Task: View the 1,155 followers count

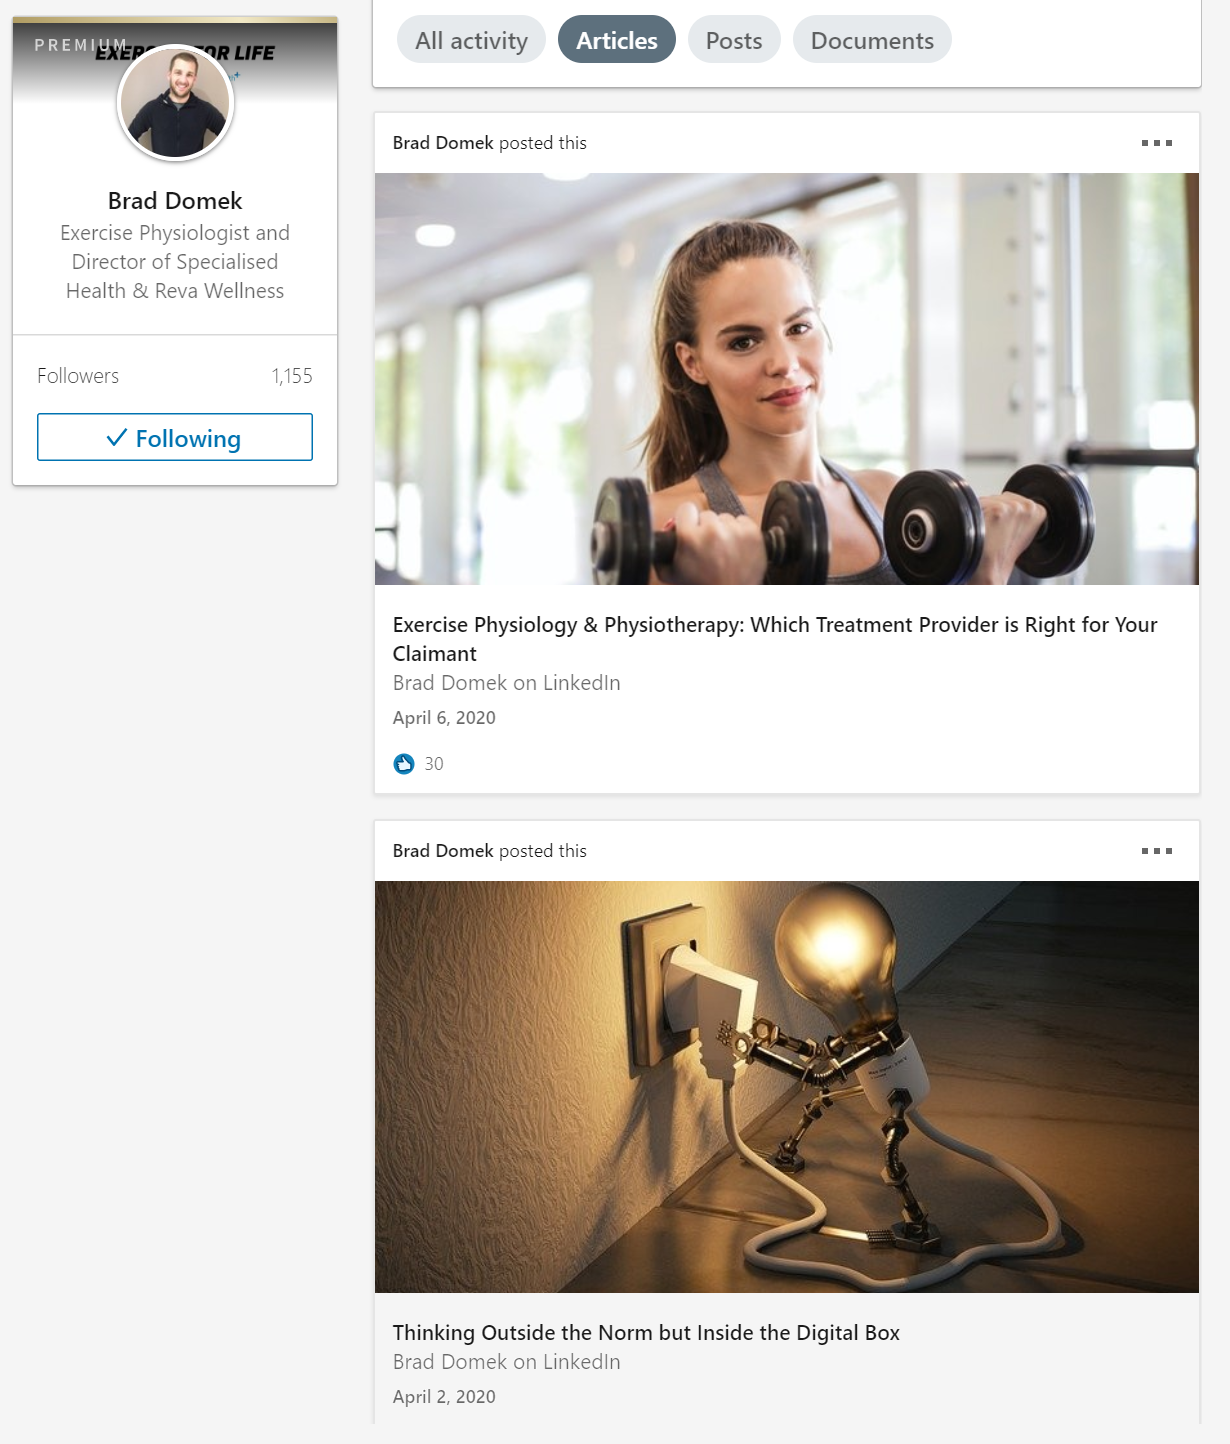Action: pos(292,376)
